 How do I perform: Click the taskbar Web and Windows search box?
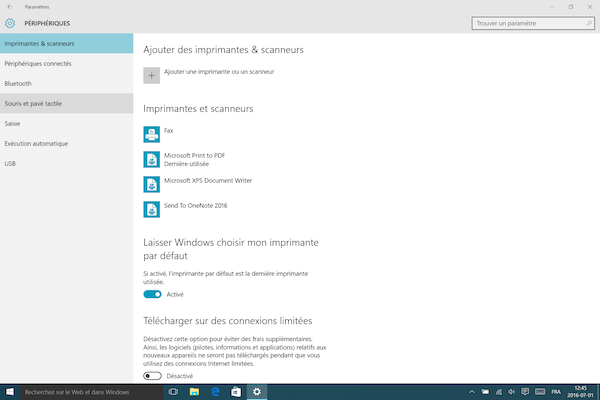(91, 392)
